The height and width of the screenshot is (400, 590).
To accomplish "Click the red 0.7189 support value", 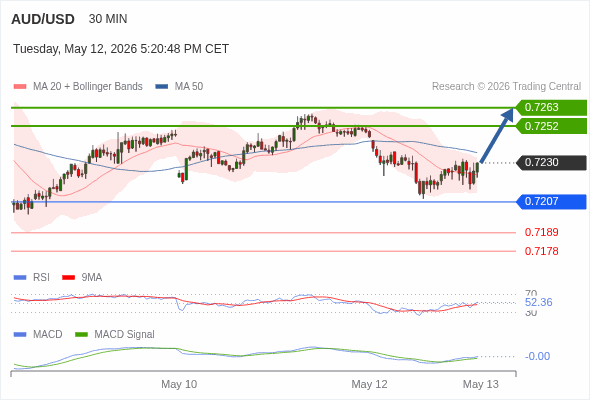I will (541, 232).
